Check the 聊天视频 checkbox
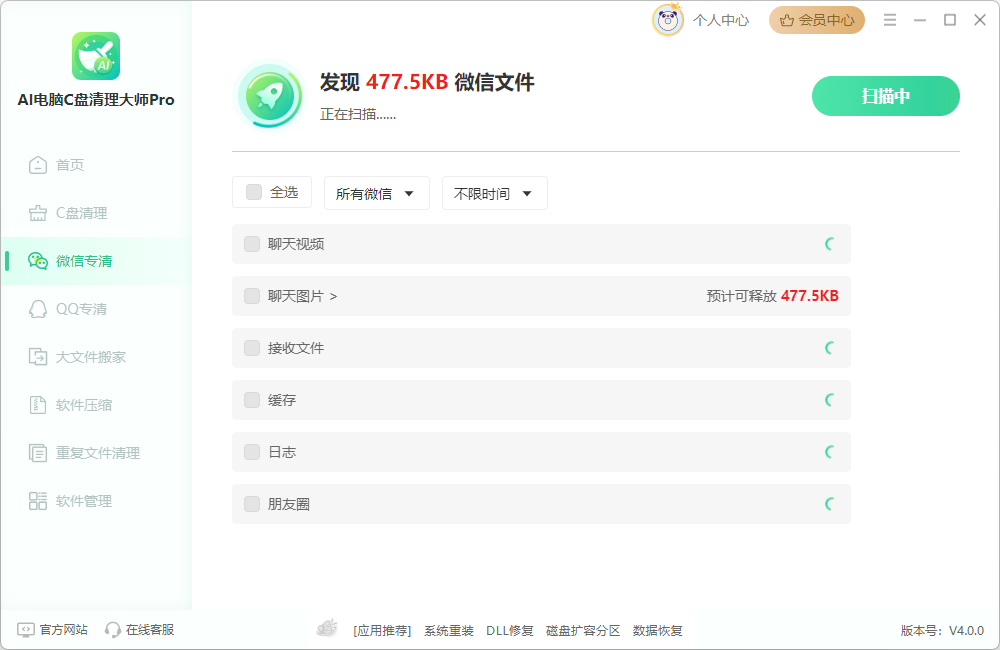1000x650 pixels. pyautogui.click(x=252, y=244)
